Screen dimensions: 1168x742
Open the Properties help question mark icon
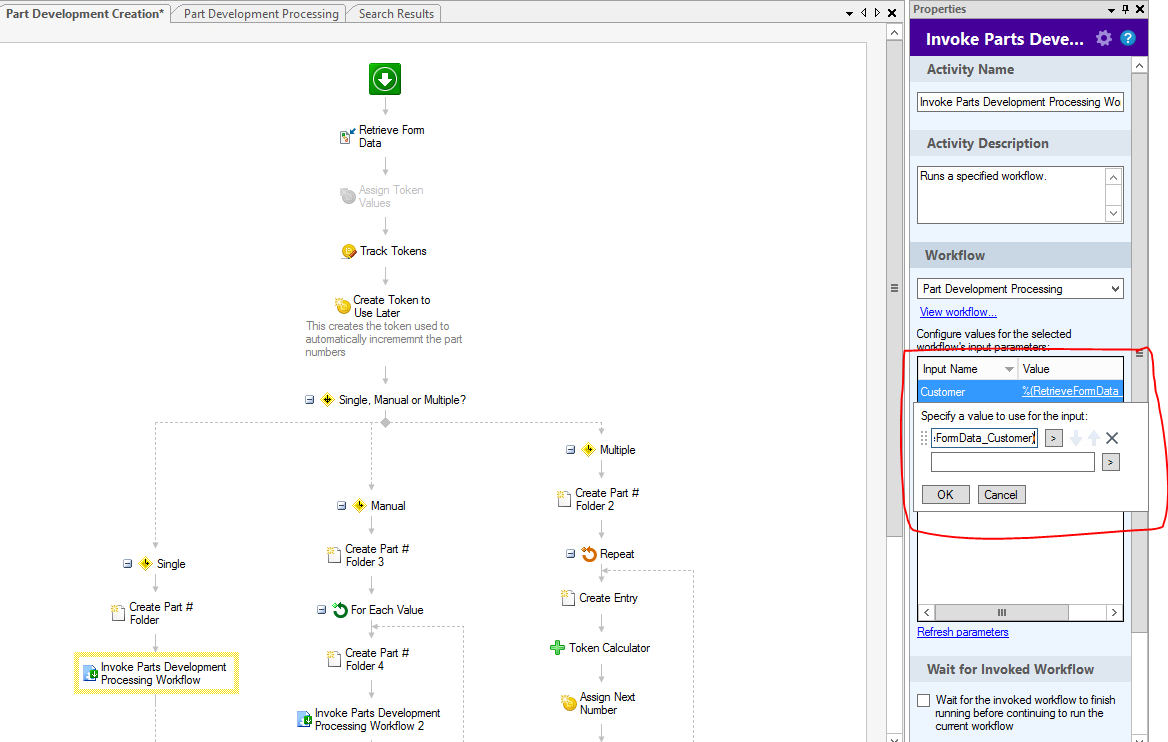pyautogui.click(x=1128, y=39)
